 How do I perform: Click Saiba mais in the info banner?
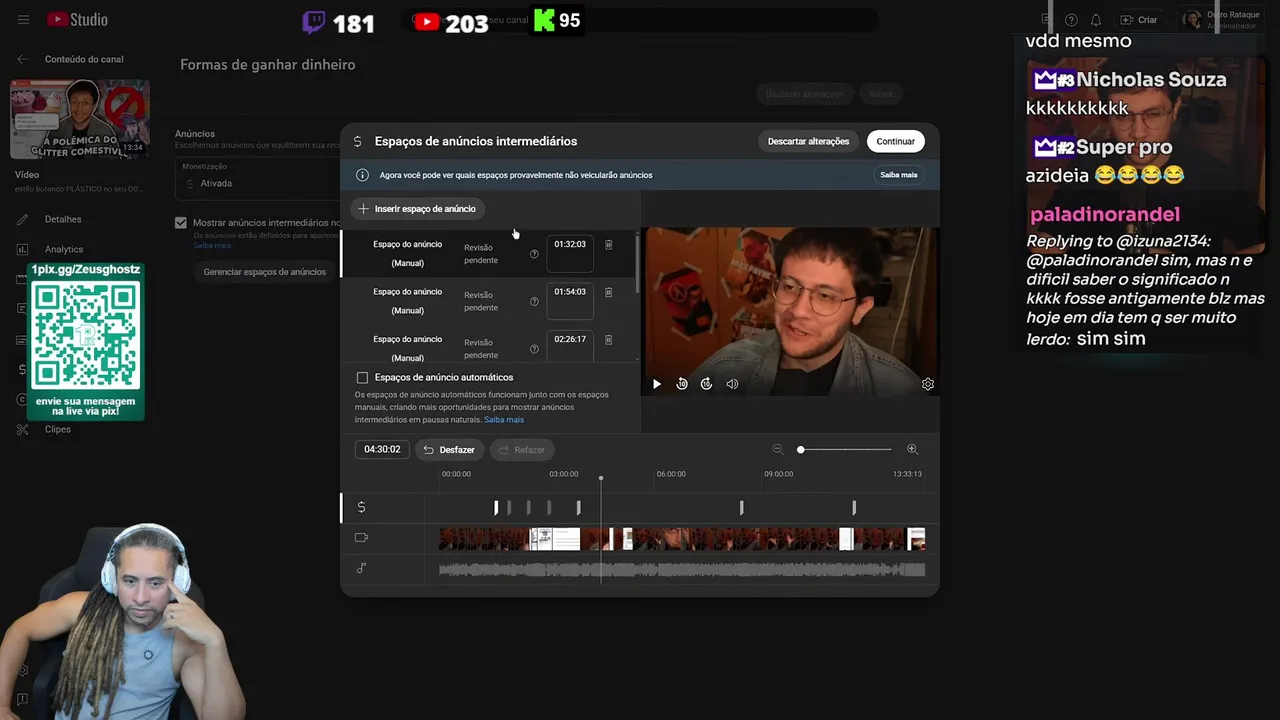pyautogui.click(x=899, y=175)
